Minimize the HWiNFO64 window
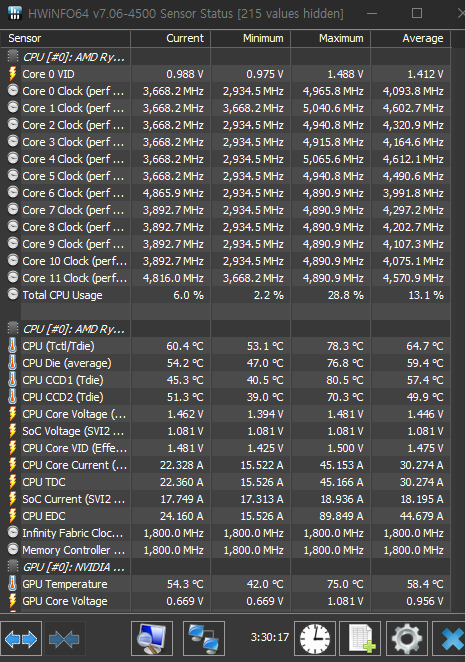The width and height of the screenshot is (465, 662). point(372,13)
